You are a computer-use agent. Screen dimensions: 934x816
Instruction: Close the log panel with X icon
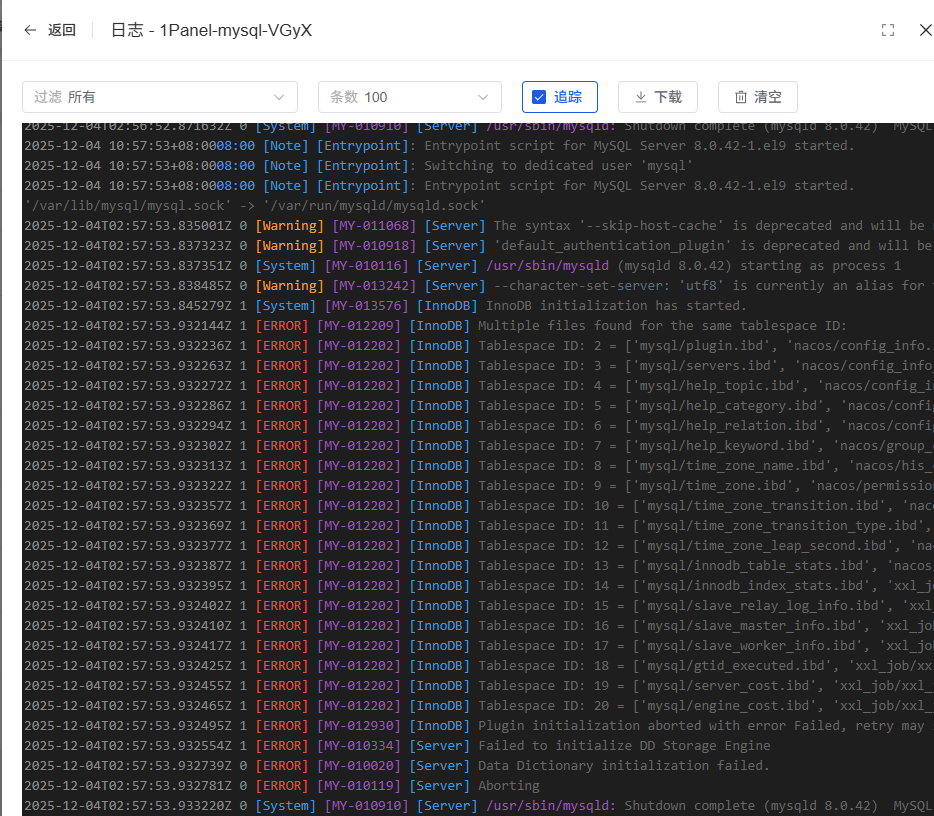[x=925, y=30]
